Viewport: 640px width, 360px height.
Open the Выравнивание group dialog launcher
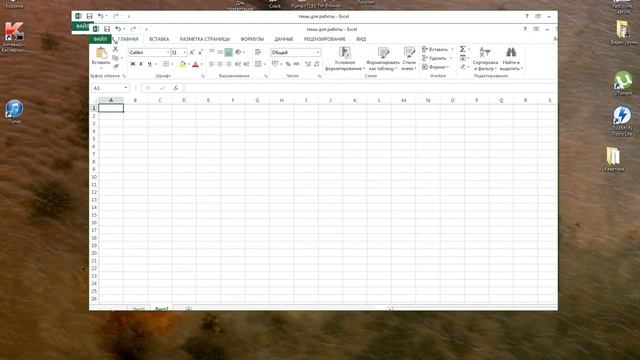(x=266, y=76)
